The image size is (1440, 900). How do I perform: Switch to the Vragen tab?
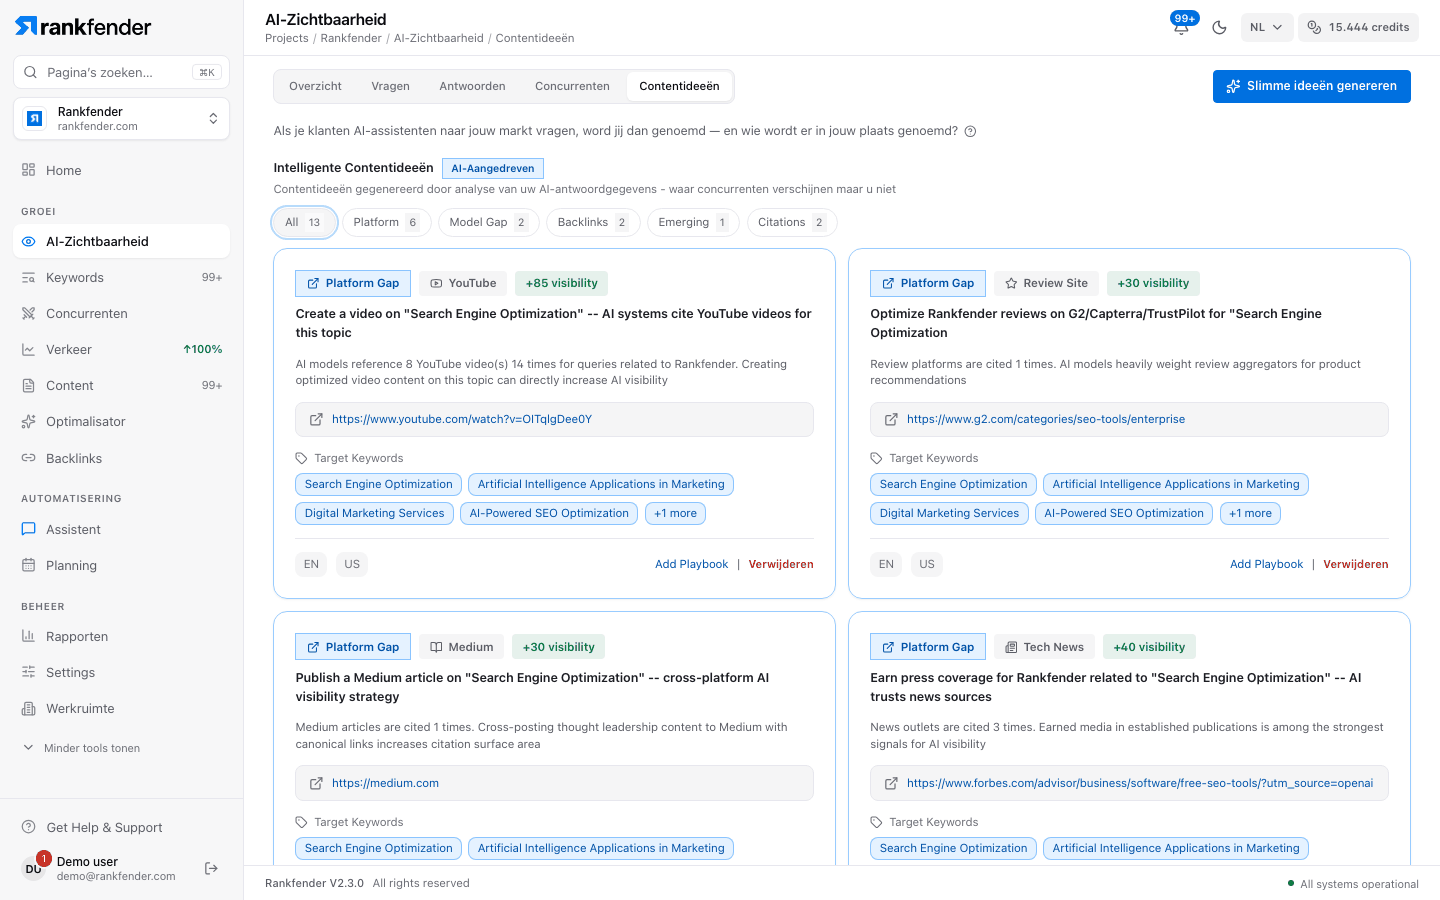point(390,86)
